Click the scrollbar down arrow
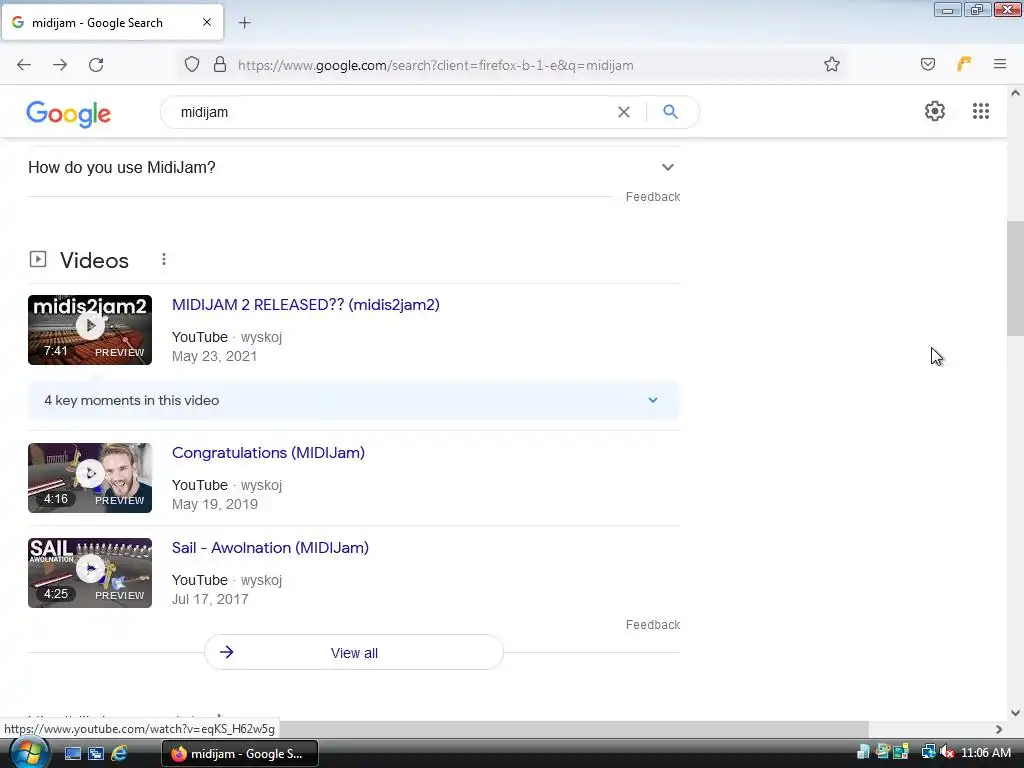 click(x=1015, y=713)
